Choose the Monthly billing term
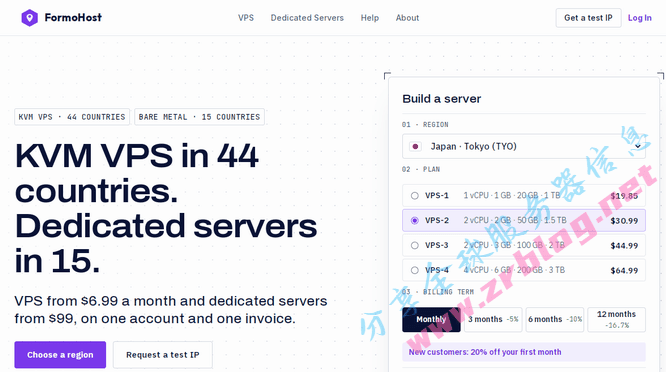666x372 pixels. (431, 319)
